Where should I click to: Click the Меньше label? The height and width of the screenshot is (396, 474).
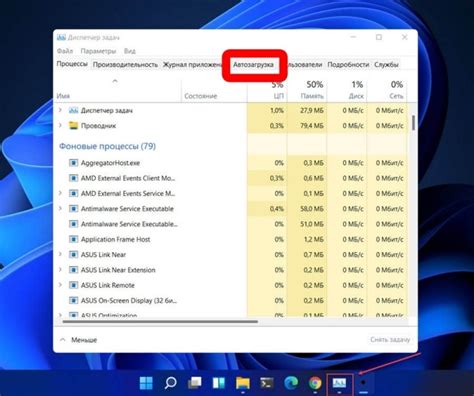tap(84, 340)
